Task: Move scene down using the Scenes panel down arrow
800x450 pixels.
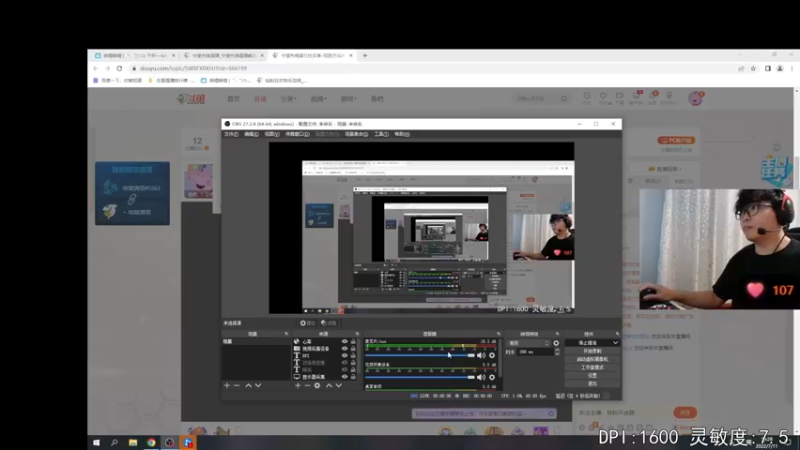Action: pyautogui.click(x=258, y=386)
